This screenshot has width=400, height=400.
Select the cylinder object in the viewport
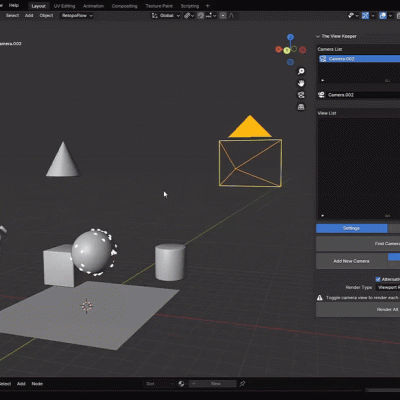pos(170,262)
